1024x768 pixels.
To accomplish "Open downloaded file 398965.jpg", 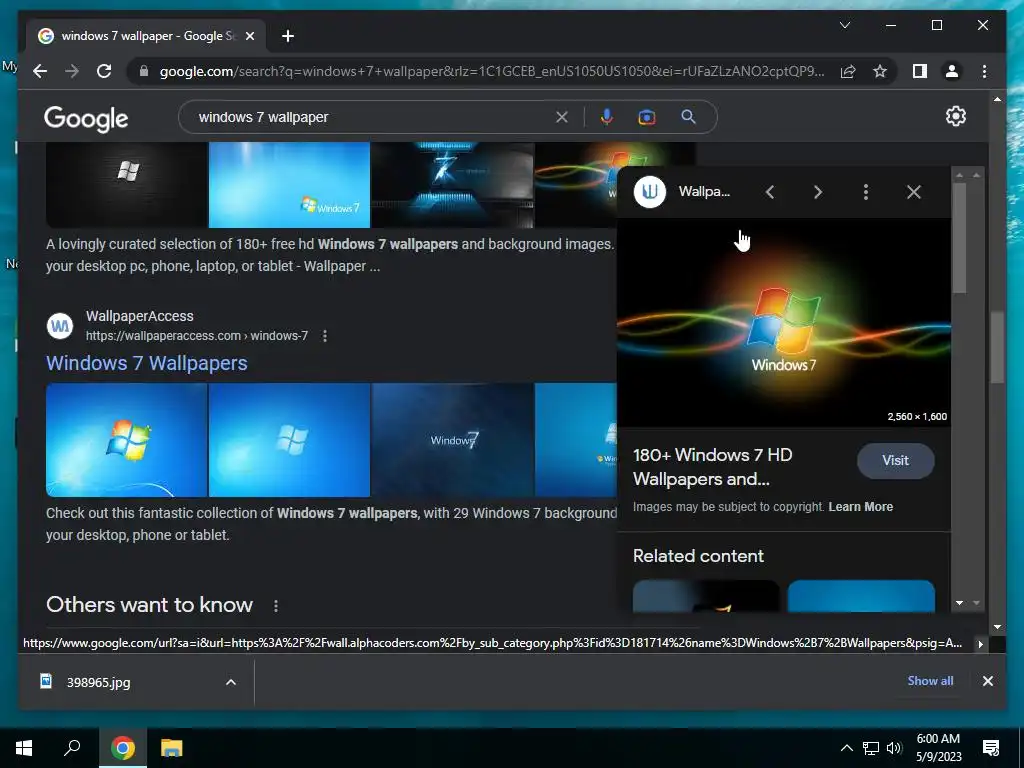I will coord(98,682).
